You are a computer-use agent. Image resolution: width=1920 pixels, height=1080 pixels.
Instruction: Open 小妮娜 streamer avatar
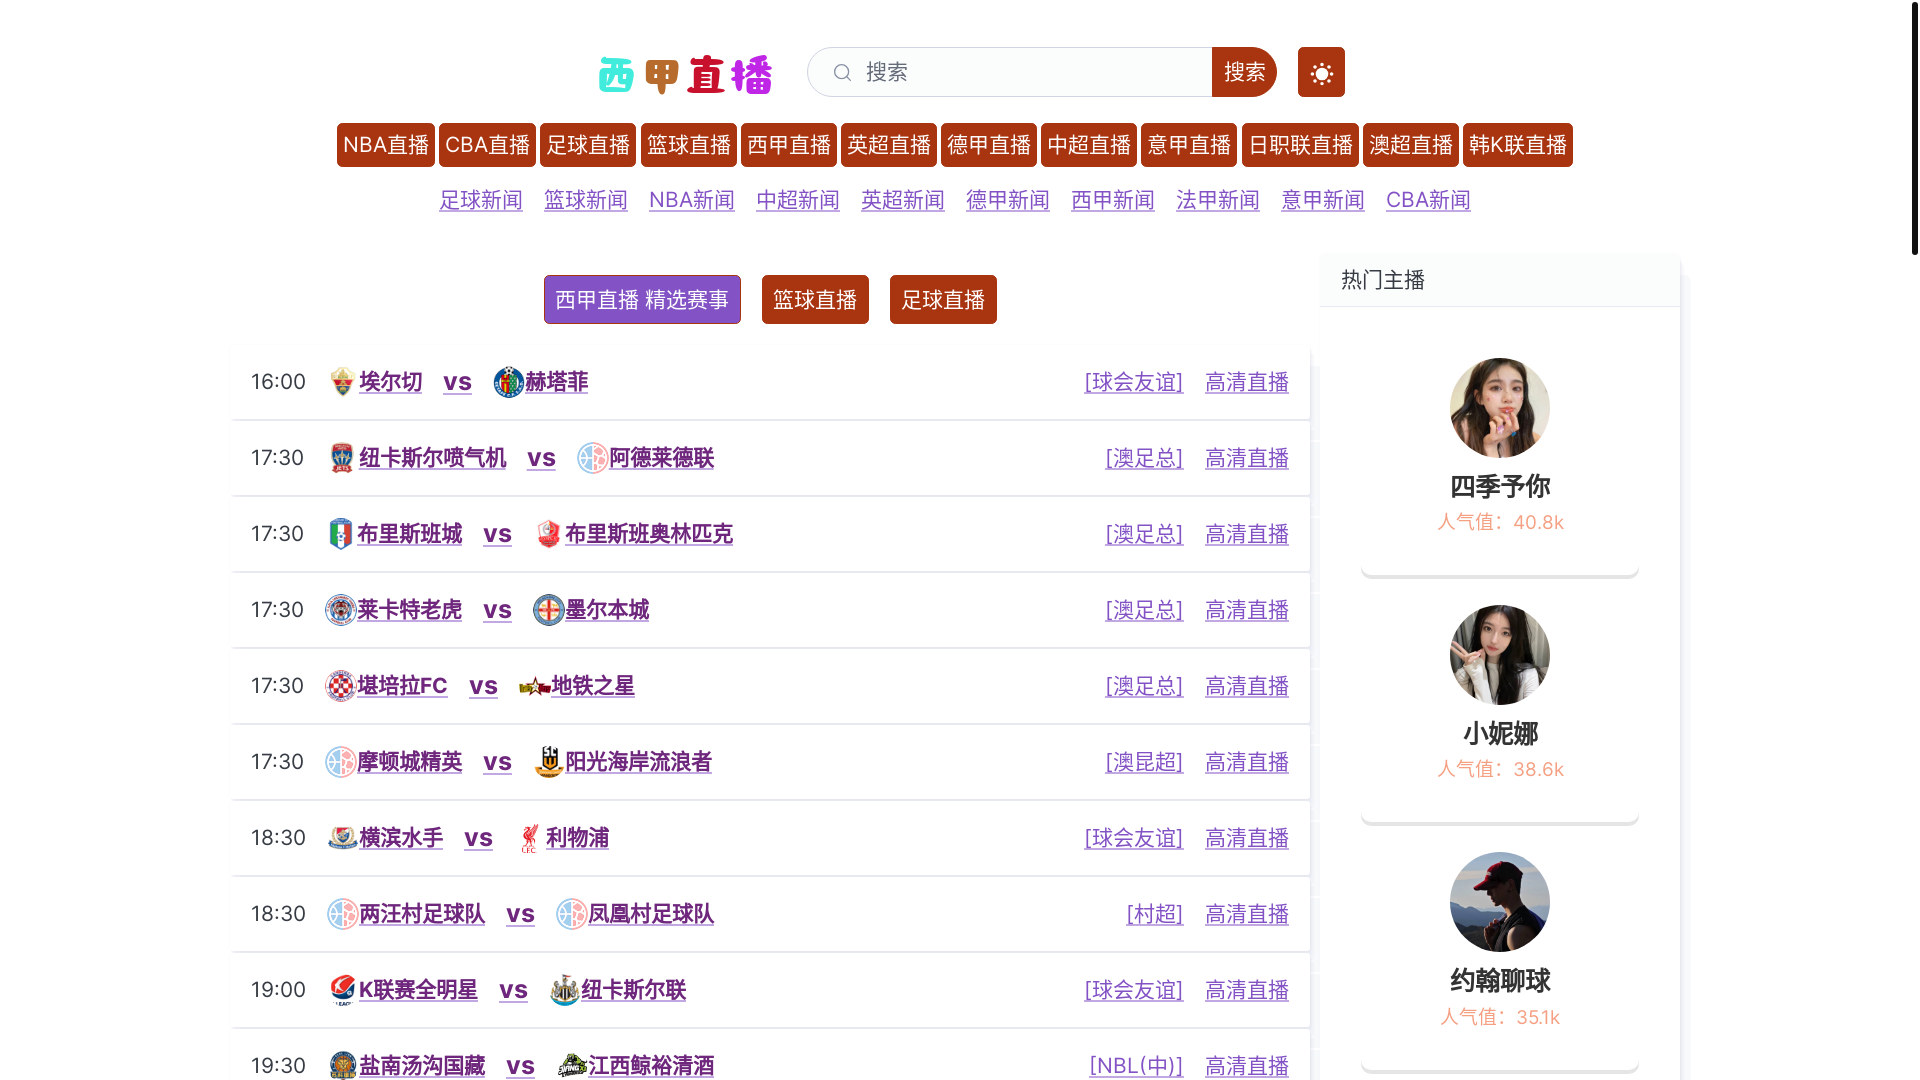click(1499, 655)
